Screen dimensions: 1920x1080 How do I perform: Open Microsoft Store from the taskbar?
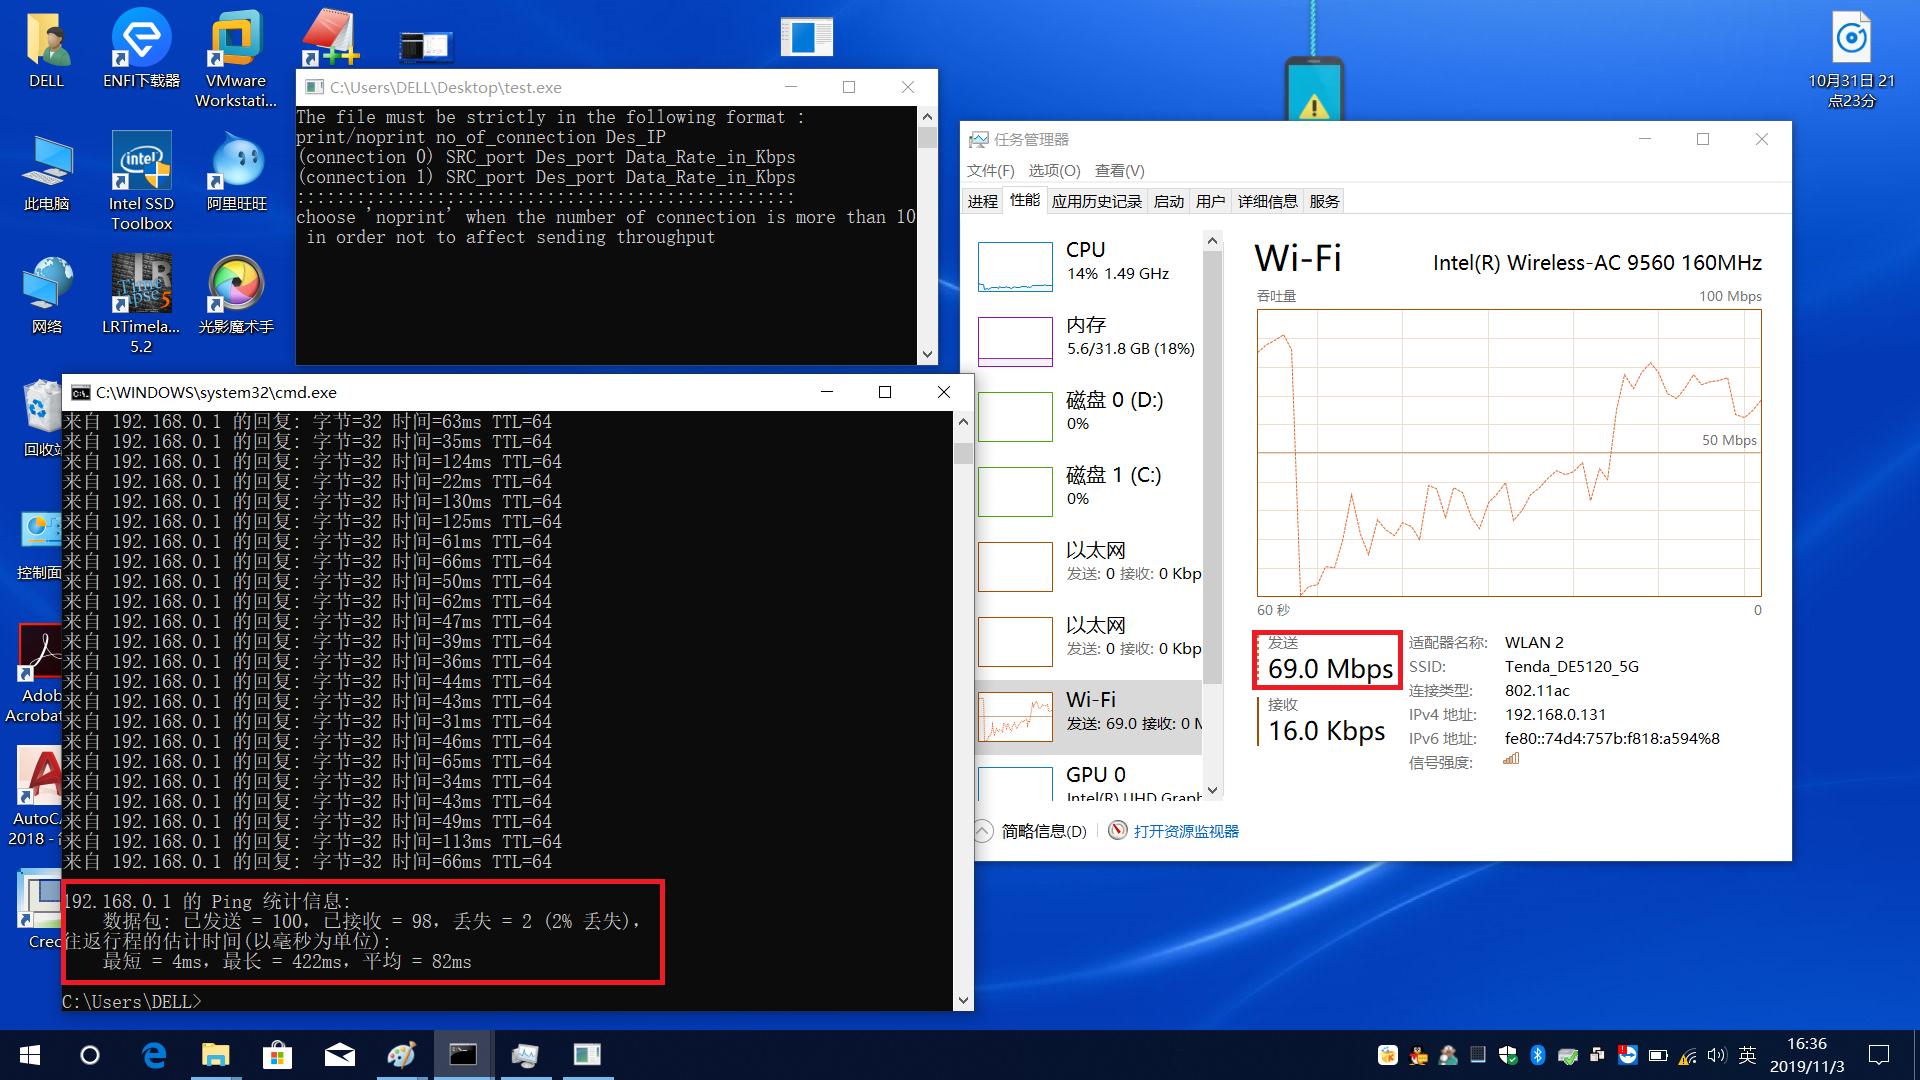pyautogui.click(x=277, y=1055)
